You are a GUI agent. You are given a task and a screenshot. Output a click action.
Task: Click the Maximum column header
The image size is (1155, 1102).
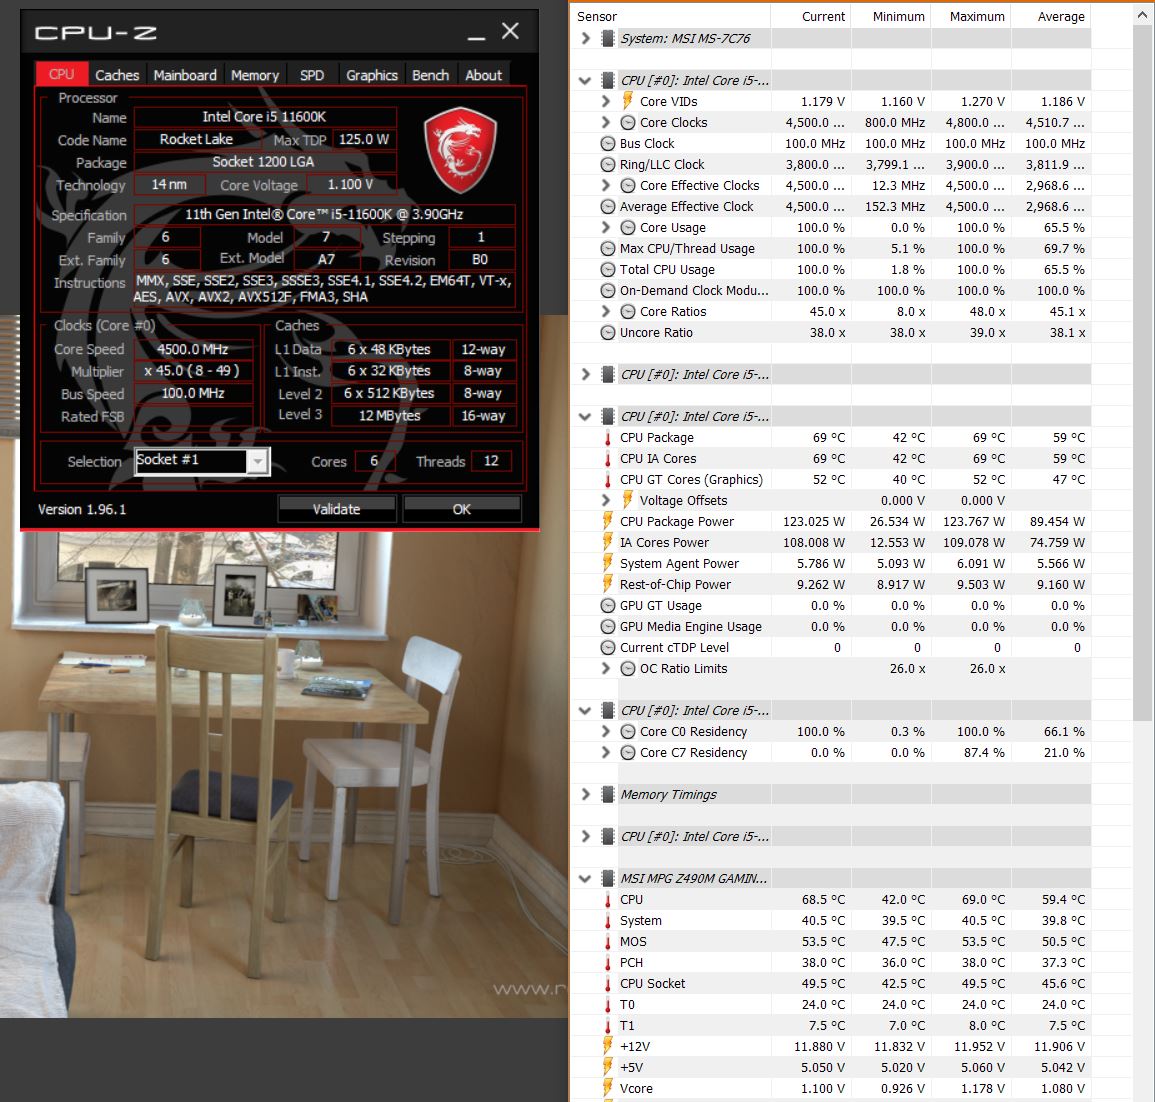point(971,16)
